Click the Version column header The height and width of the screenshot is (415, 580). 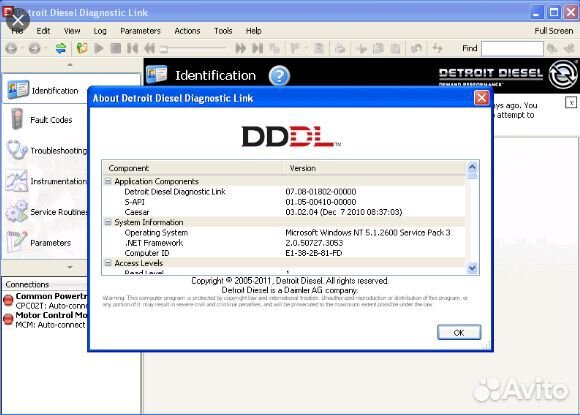coord(374,168)
